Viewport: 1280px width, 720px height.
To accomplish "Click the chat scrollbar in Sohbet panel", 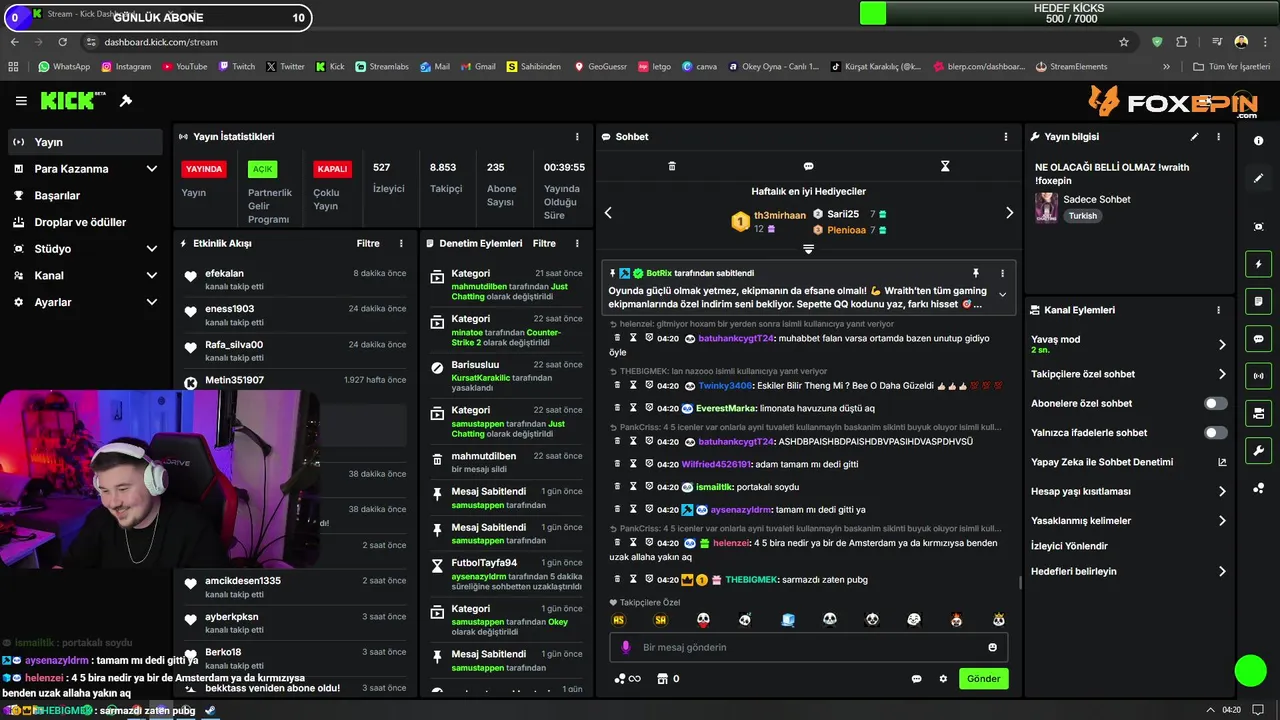I will (x=1019, y=582).
